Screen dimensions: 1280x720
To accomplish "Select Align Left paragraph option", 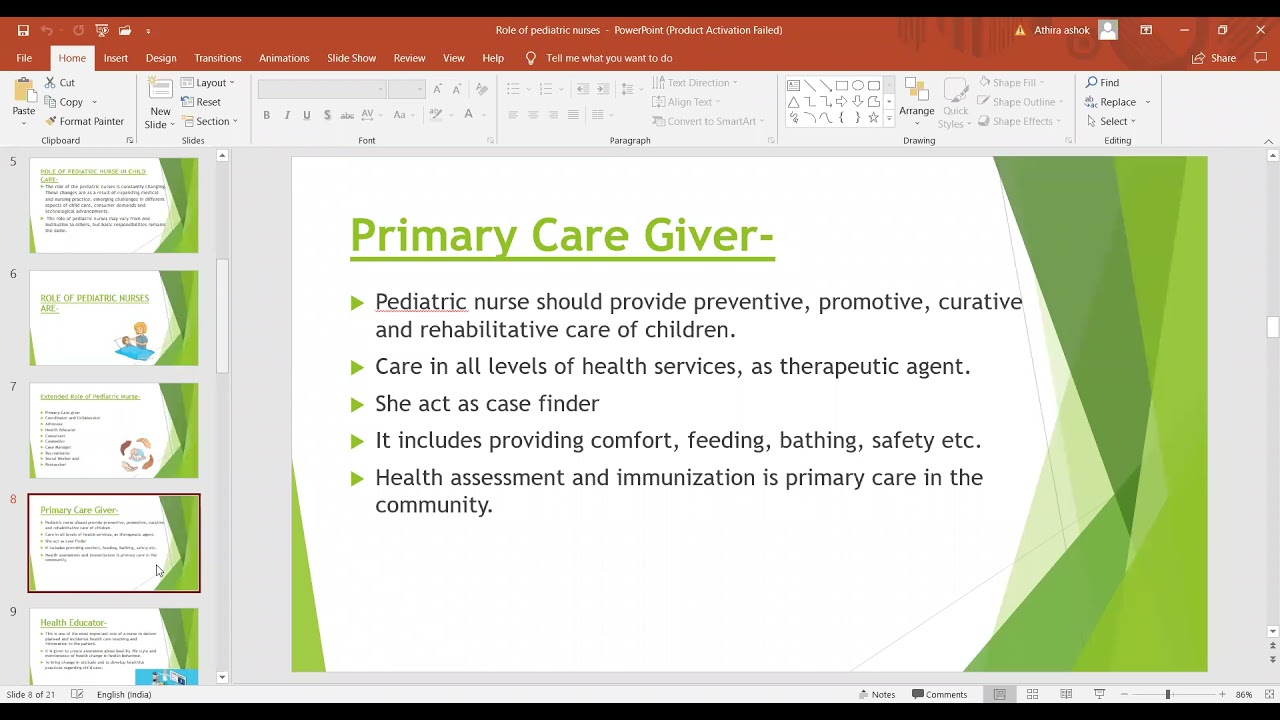I will [x=513, y=116].
